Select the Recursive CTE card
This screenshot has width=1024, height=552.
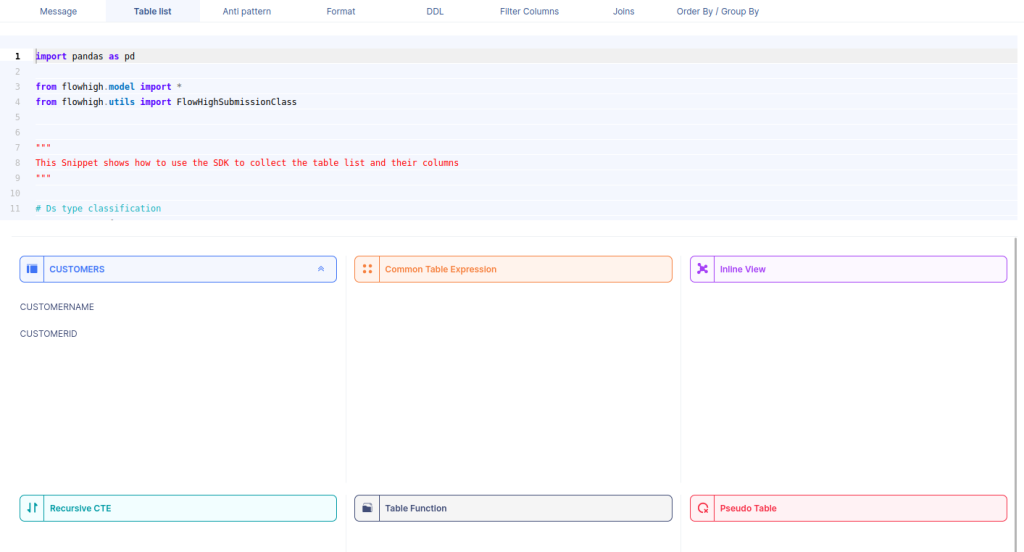[178, 508]
